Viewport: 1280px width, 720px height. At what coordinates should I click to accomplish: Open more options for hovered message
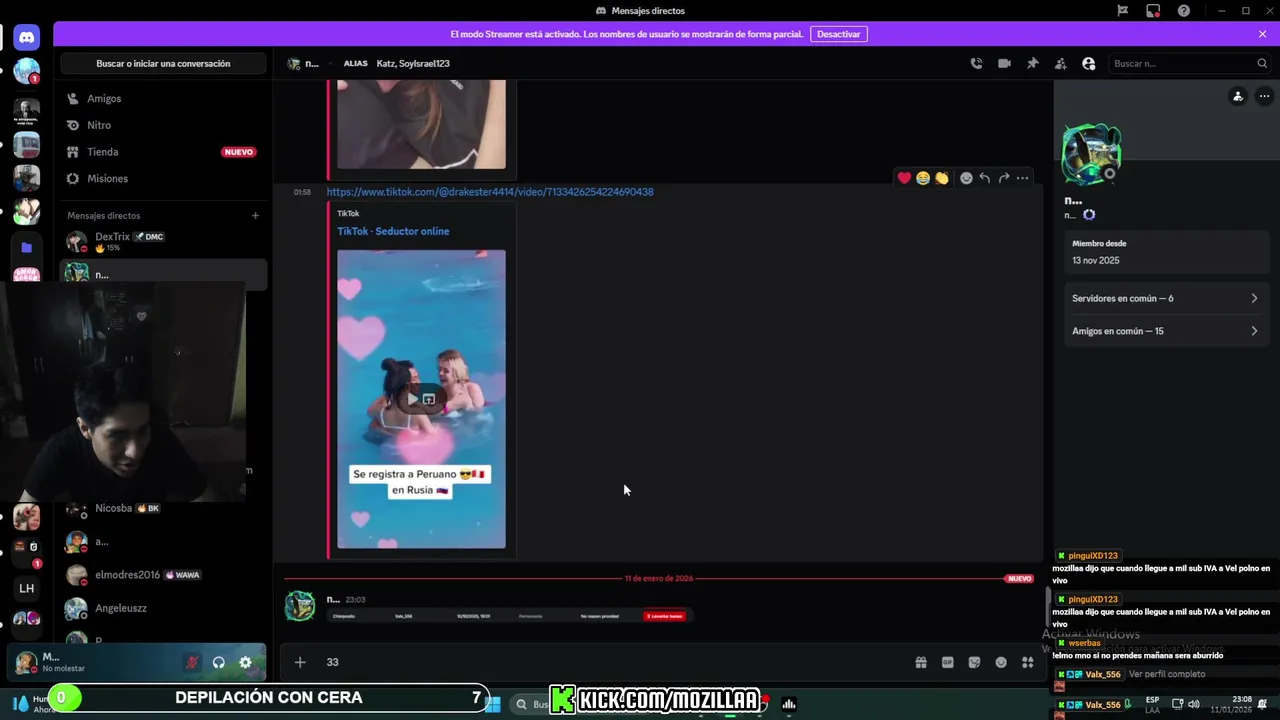[x=1022, y=178]
